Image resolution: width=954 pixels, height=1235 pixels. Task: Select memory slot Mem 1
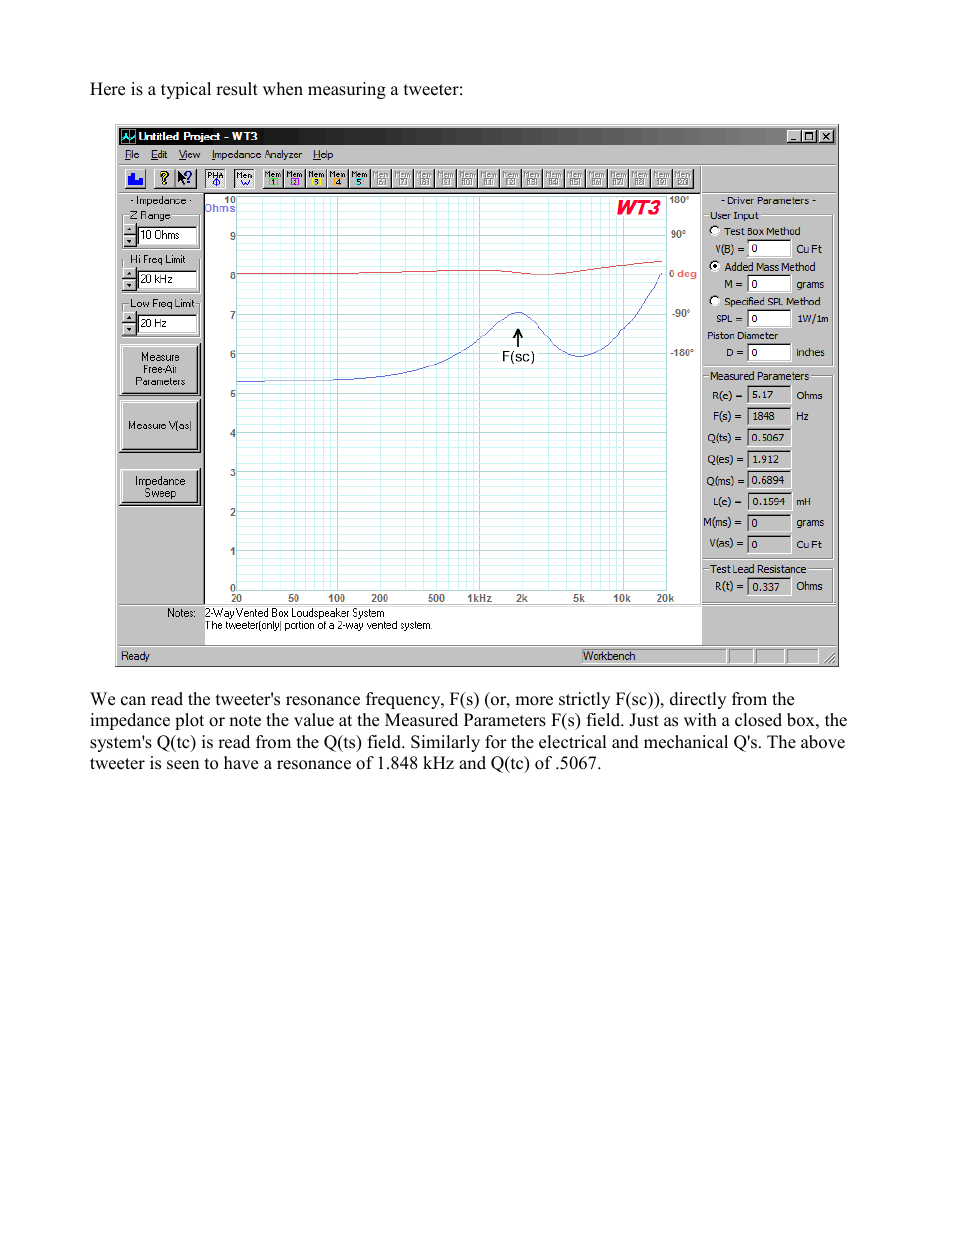[274, 178]
